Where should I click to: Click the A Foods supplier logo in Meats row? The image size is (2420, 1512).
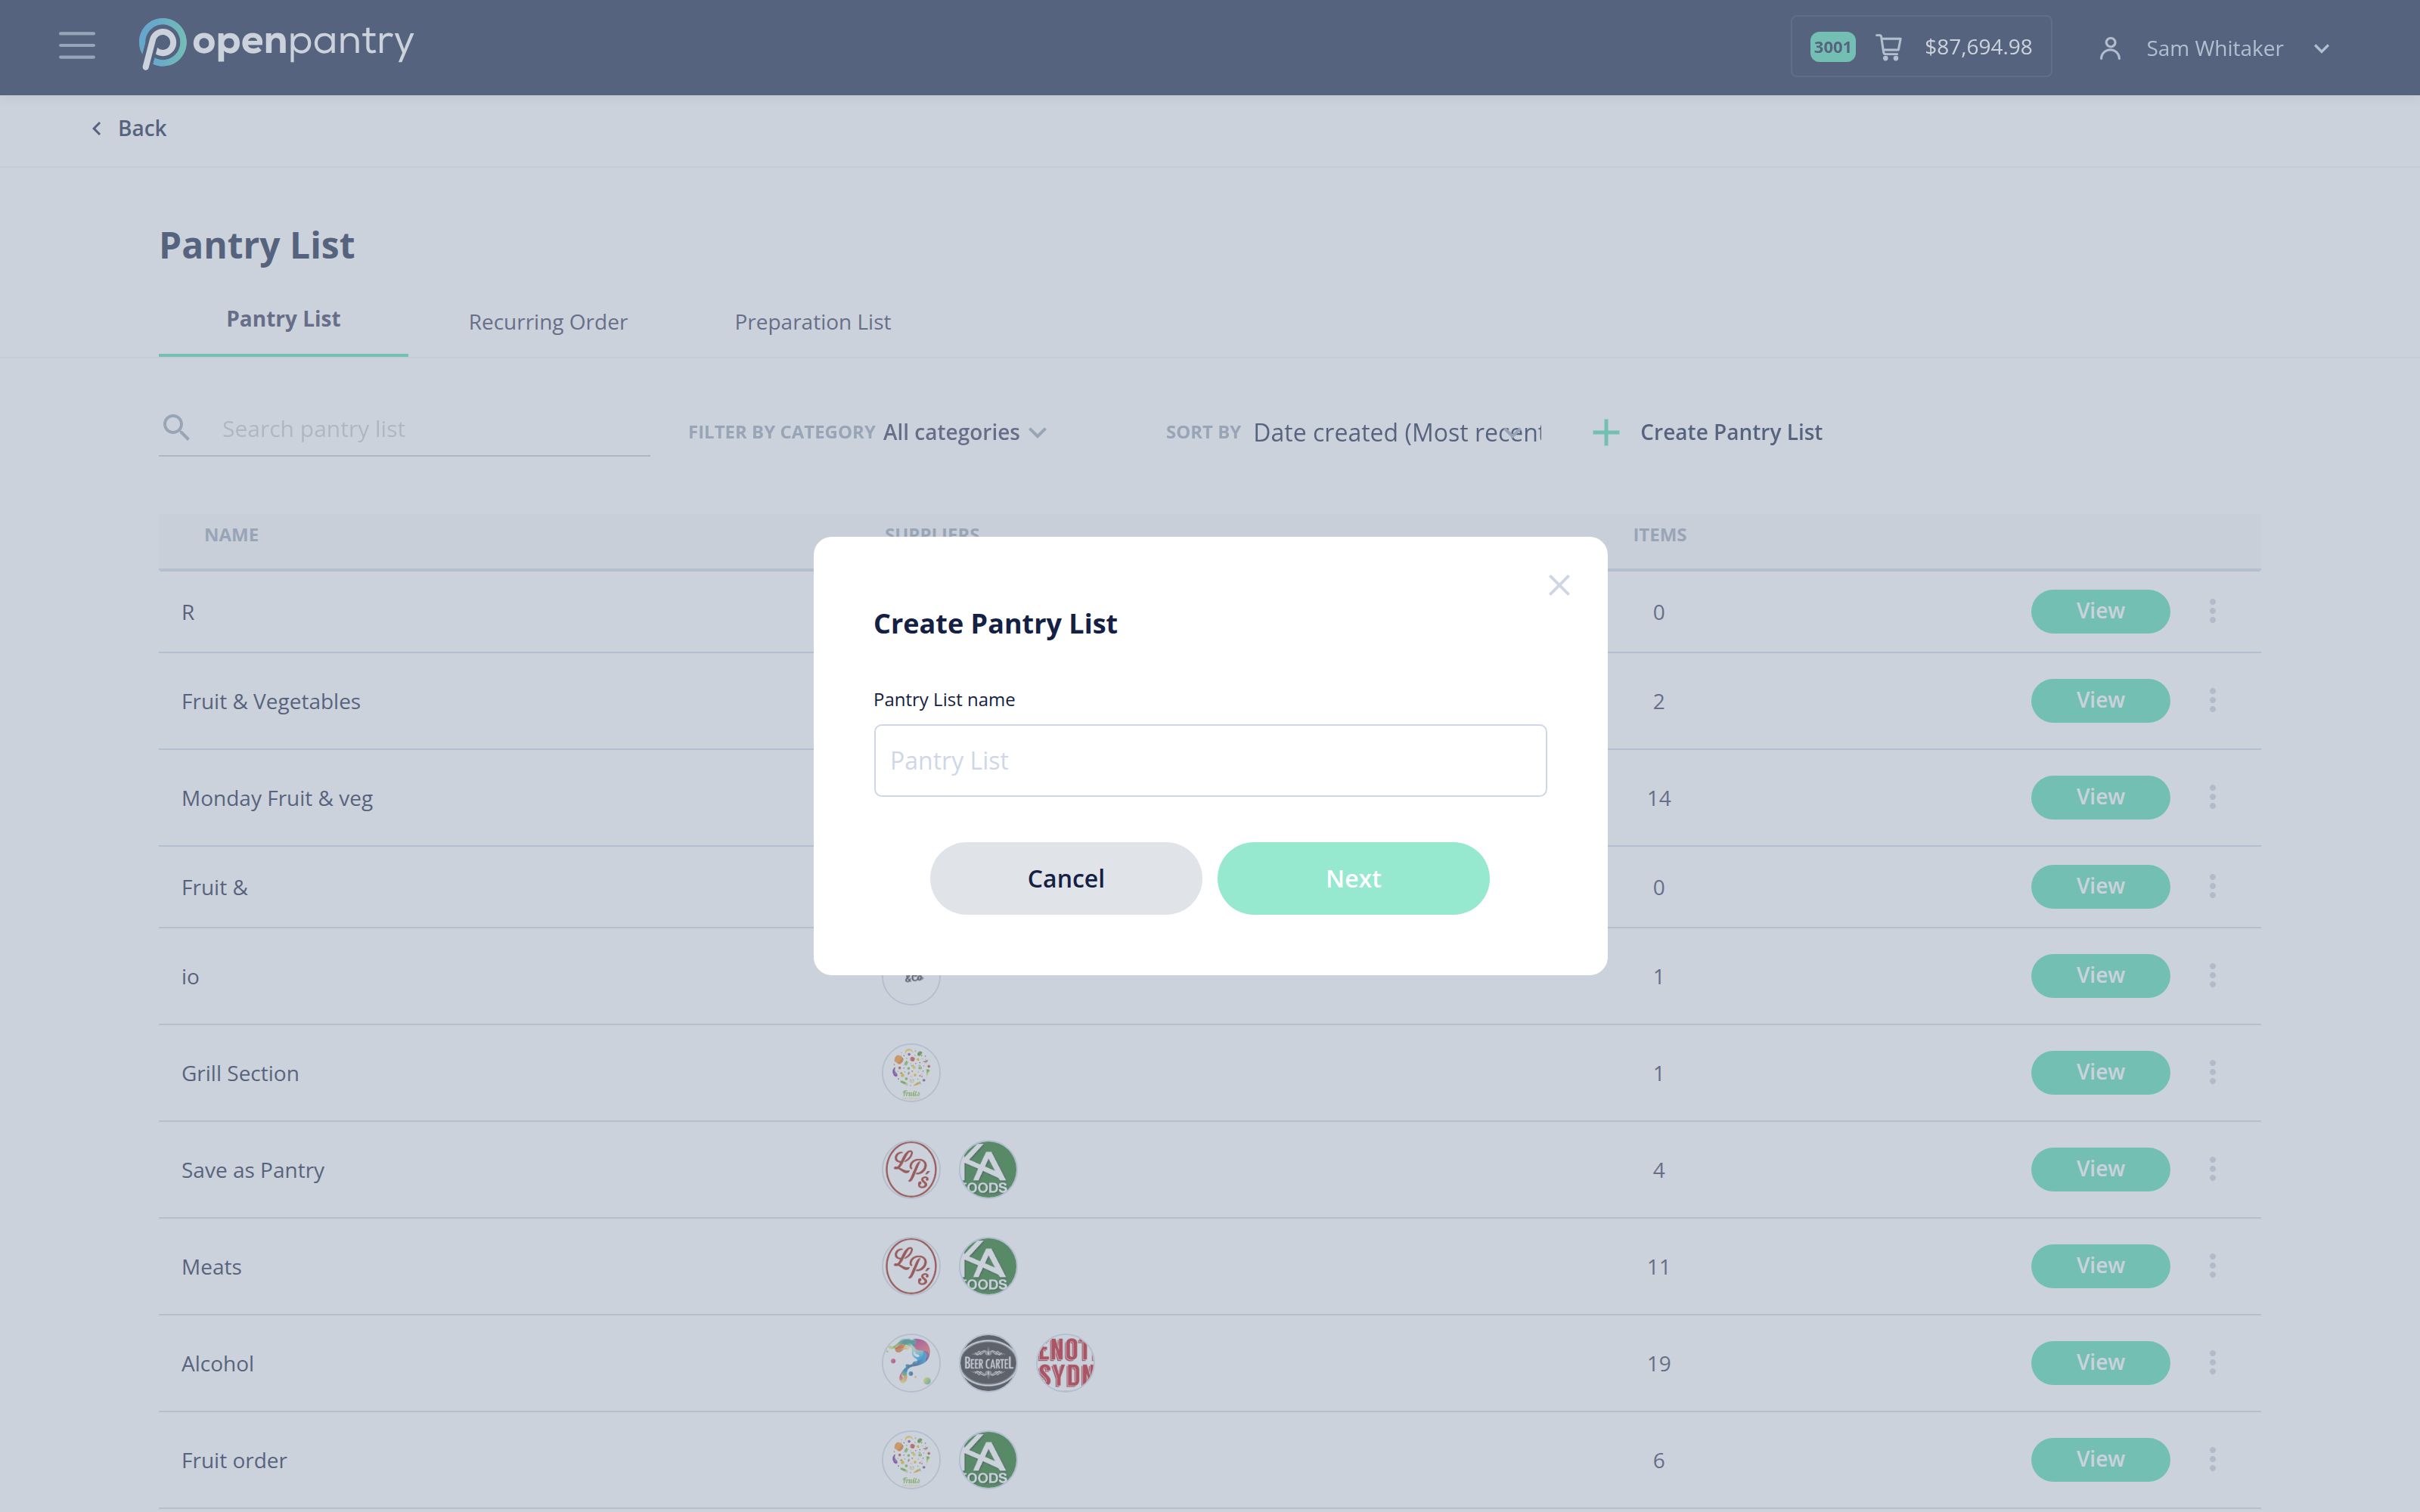click(988, 1267)
